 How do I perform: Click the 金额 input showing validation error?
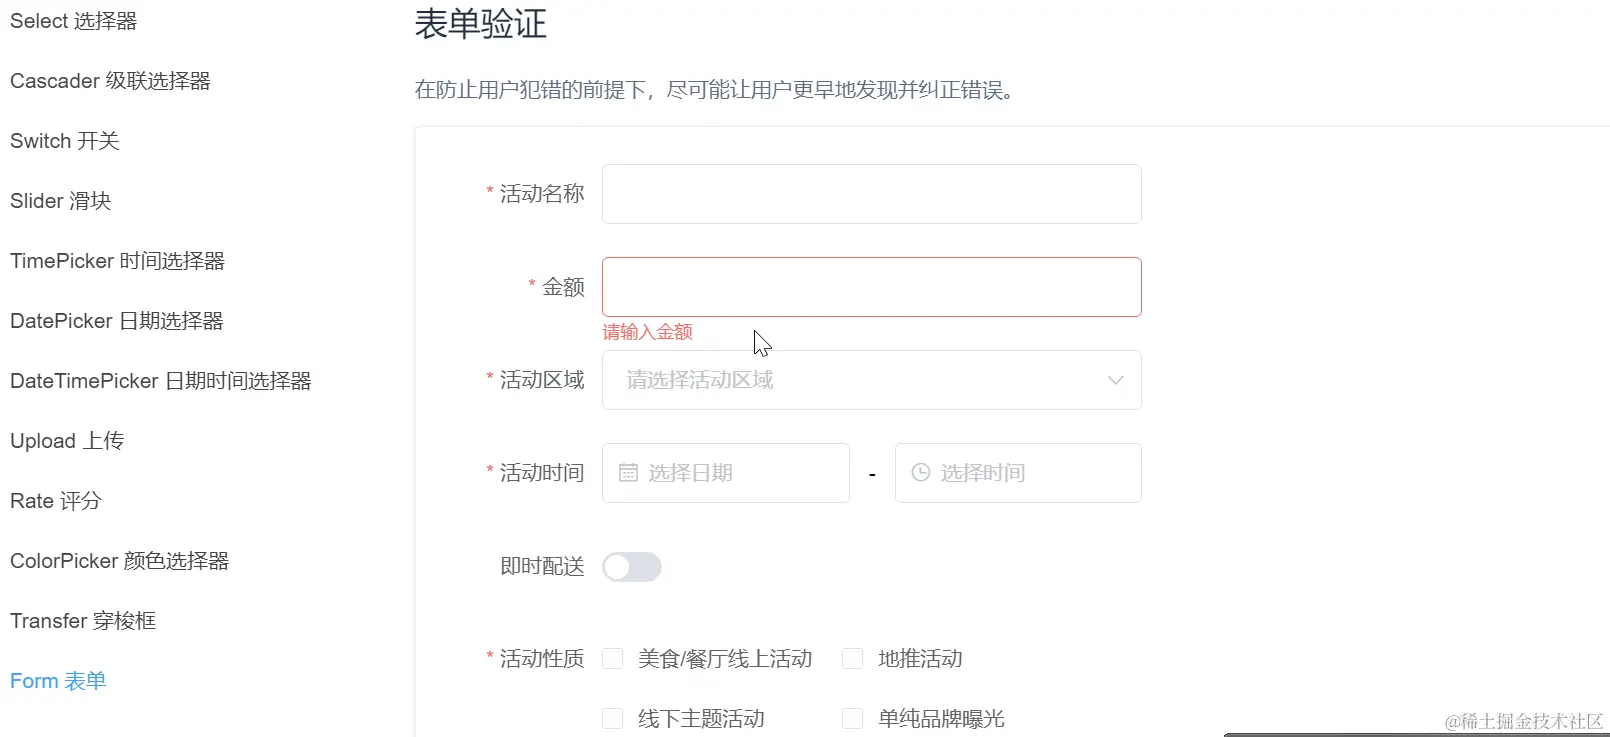(870, 286)
